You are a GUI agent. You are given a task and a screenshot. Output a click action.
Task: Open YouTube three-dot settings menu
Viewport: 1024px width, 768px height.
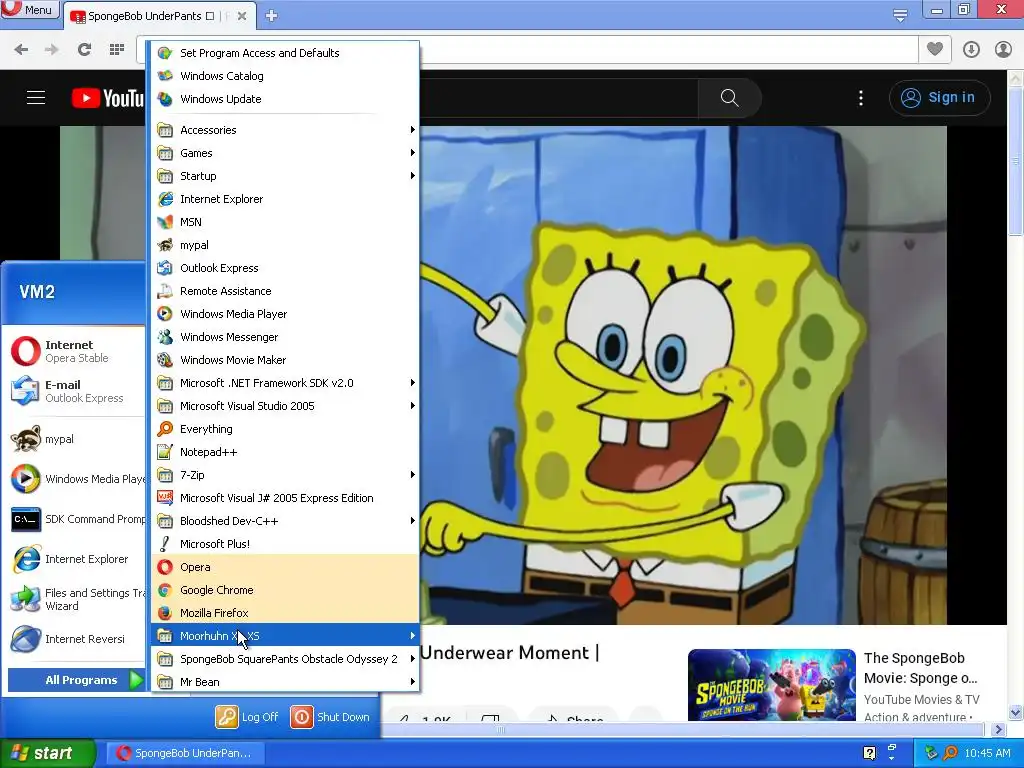(861, 98)
